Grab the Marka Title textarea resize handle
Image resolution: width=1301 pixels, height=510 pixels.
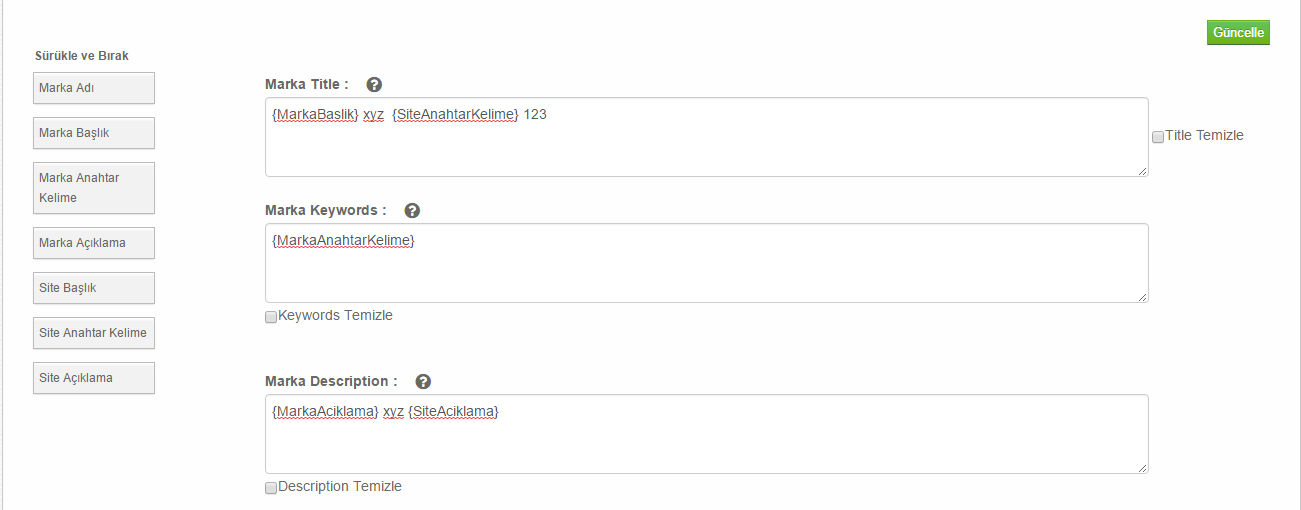1143,172
